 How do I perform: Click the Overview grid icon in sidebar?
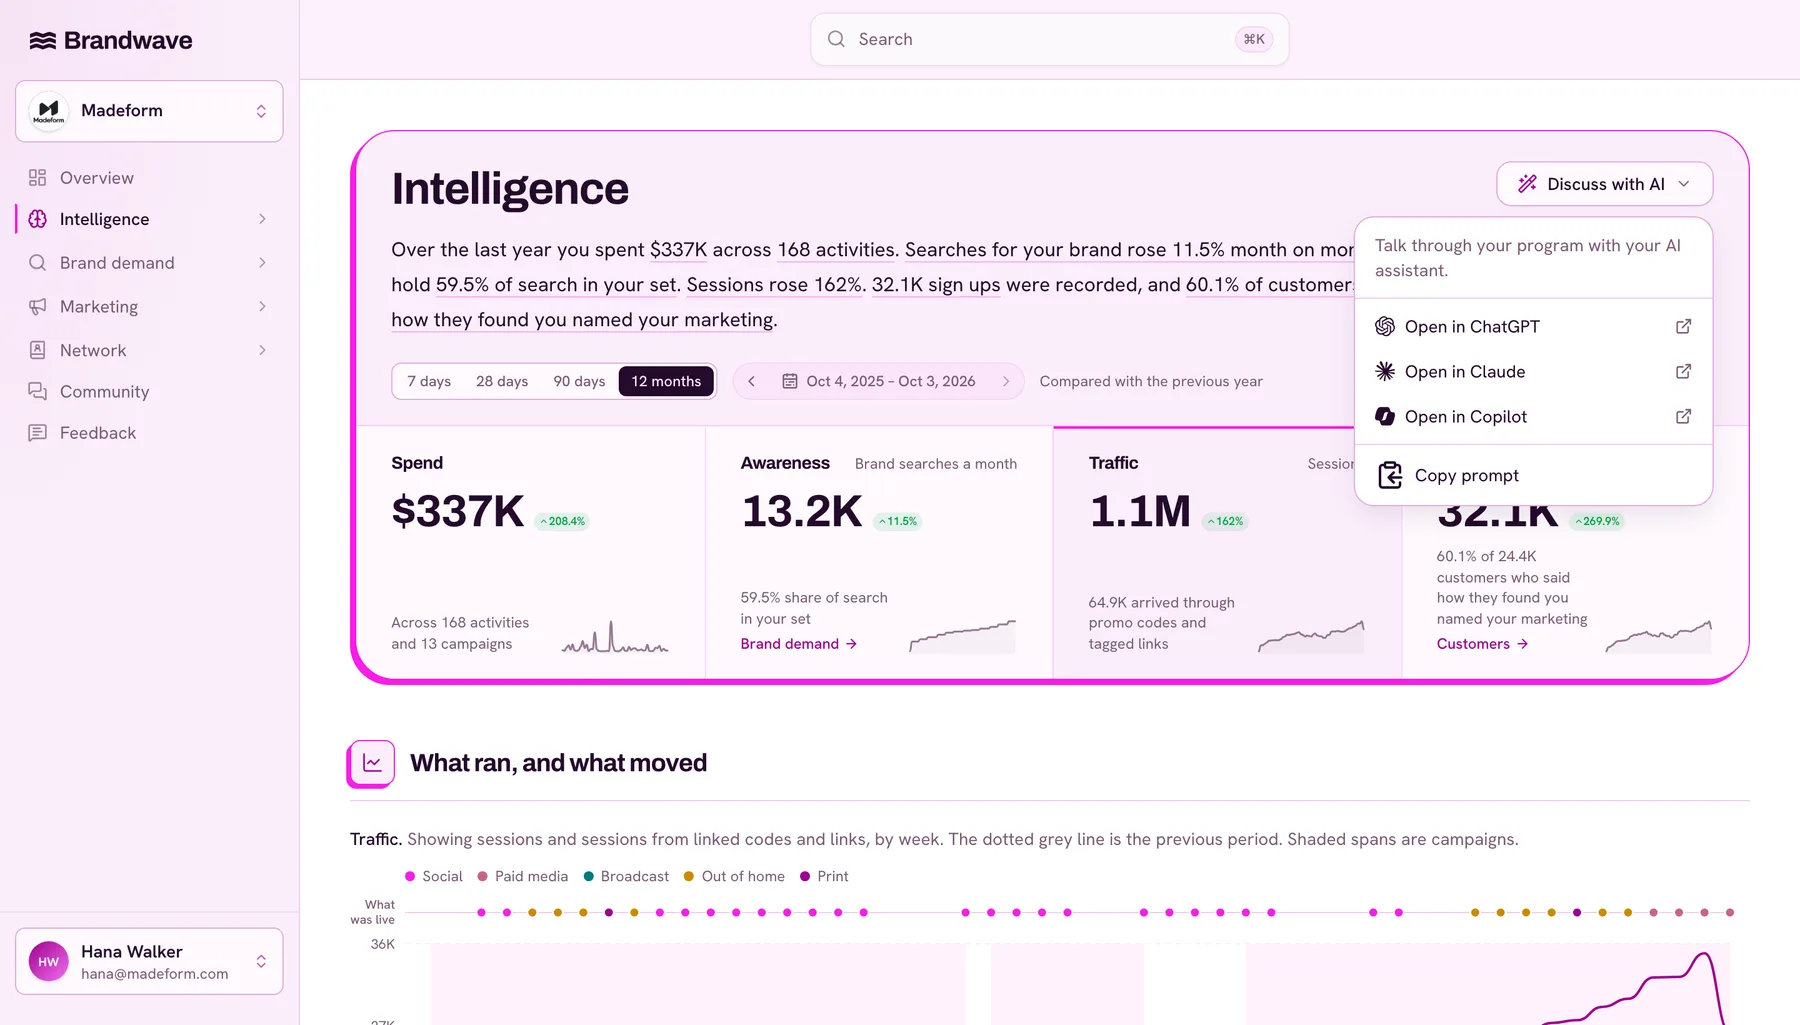click(x=38, y=178)
